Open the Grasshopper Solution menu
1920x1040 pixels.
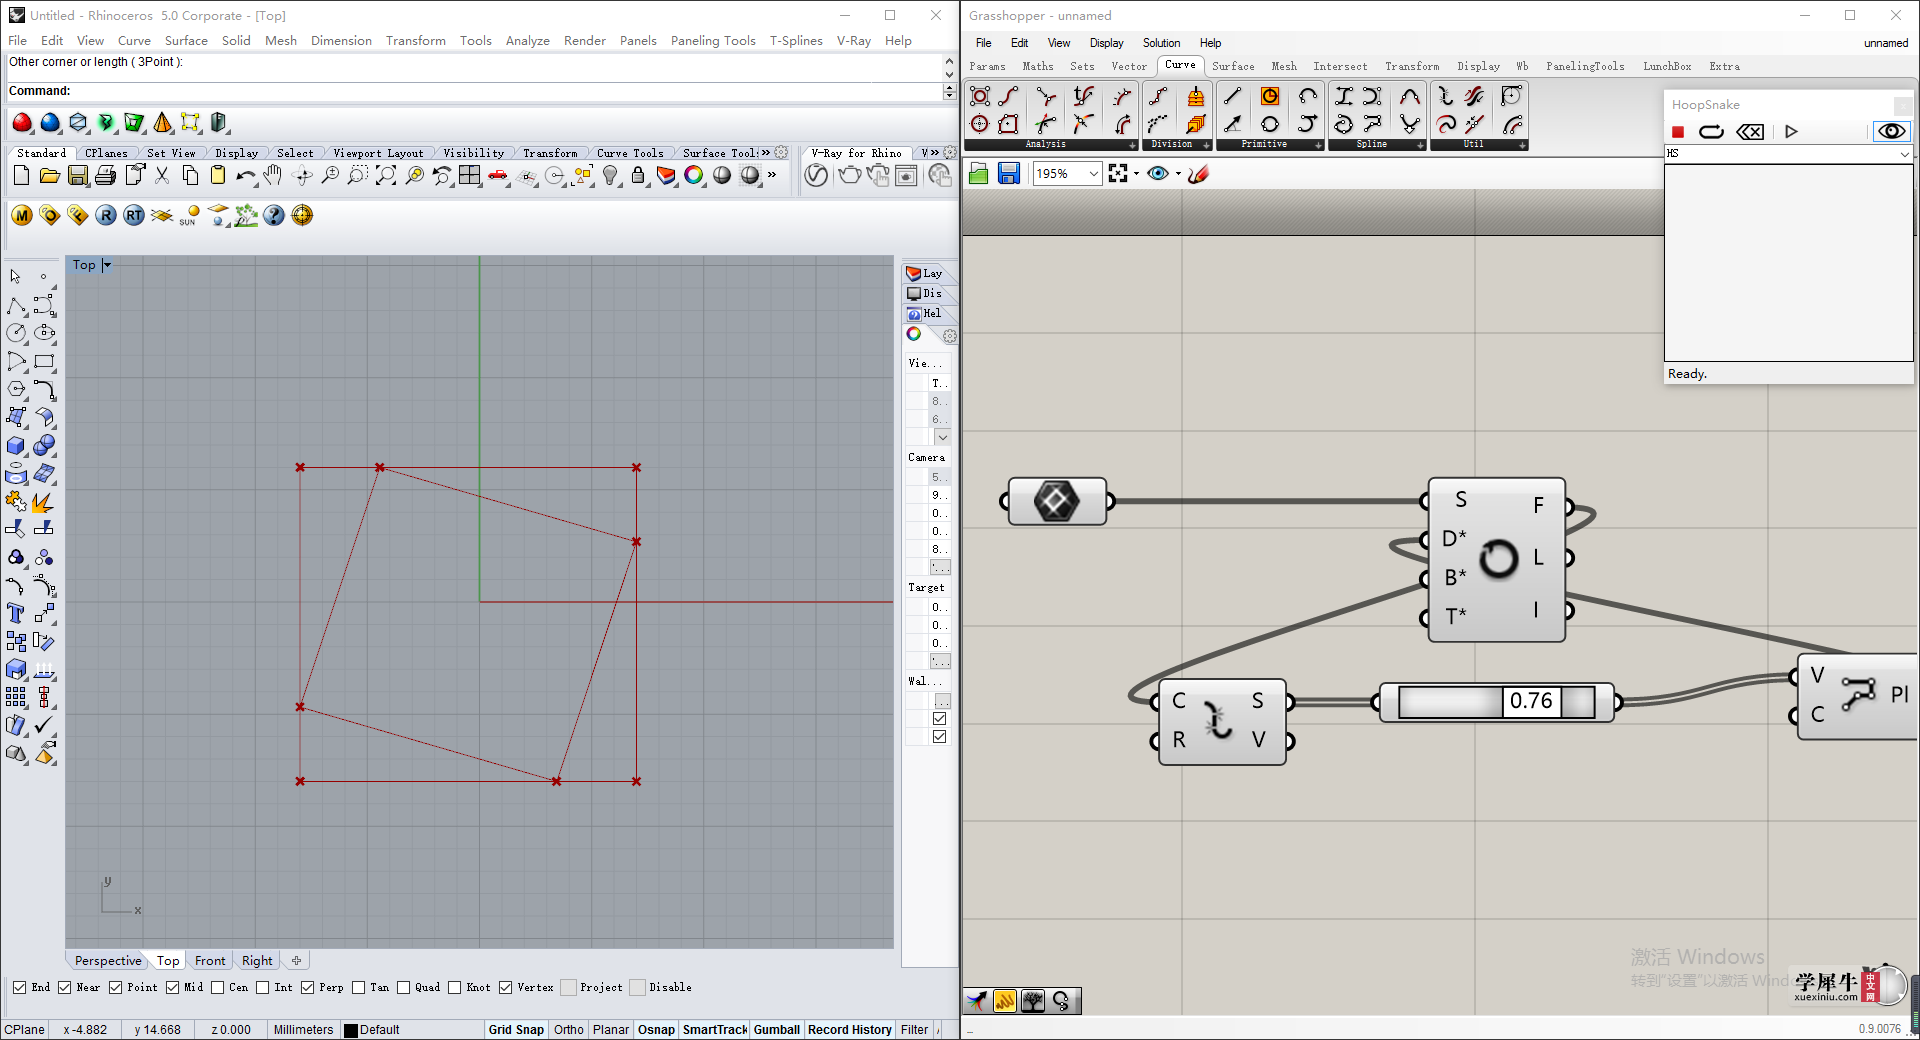pos(1161,43)
